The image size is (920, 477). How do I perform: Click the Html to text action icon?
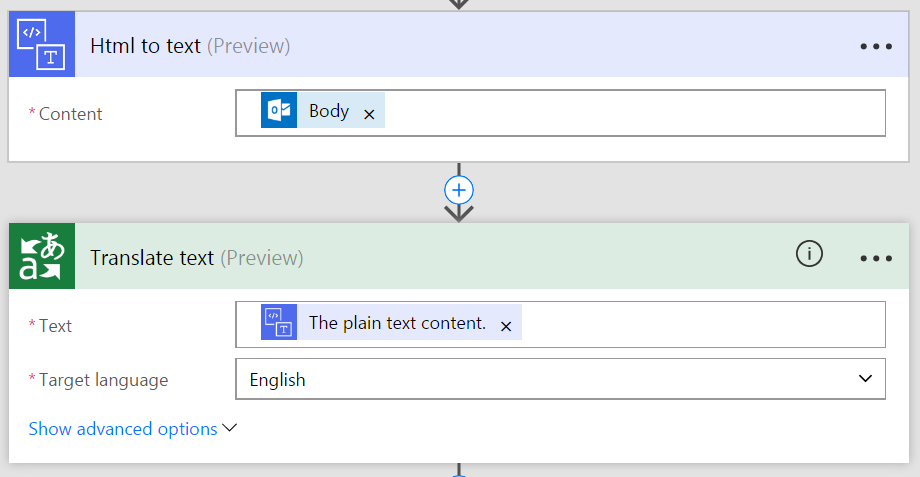pyautogui.click(x=42, y=45)
